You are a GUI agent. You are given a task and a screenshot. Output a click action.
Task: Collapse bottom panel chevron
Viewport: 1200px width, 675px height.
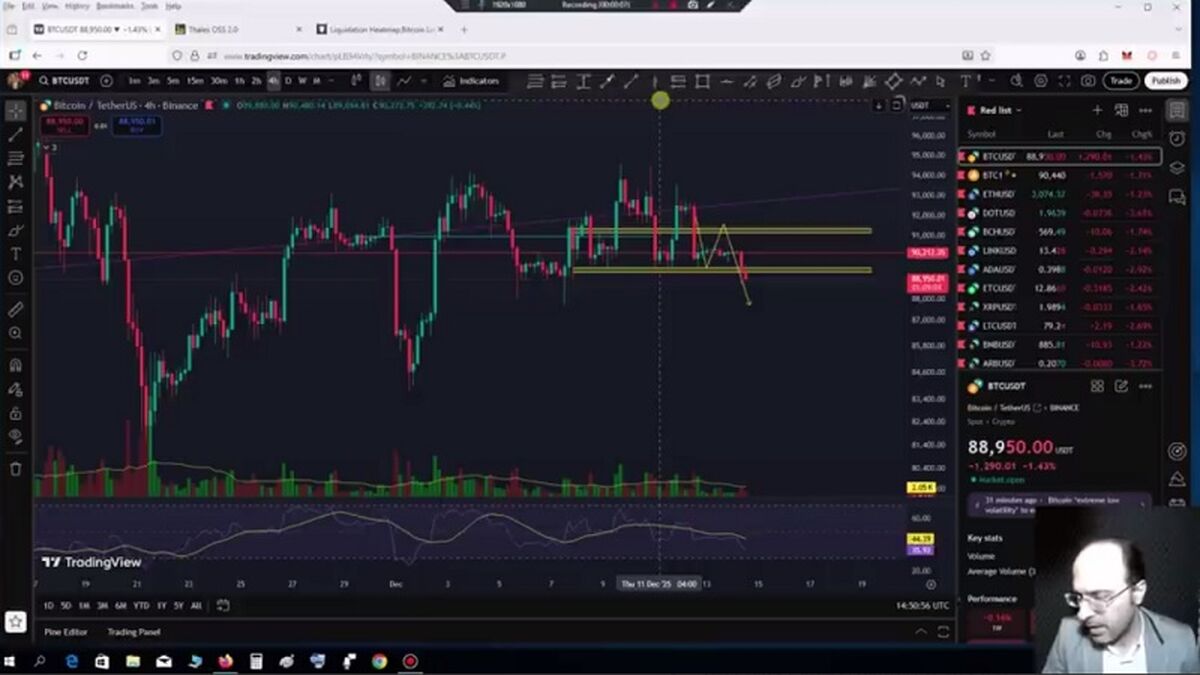tap(921, 632)
